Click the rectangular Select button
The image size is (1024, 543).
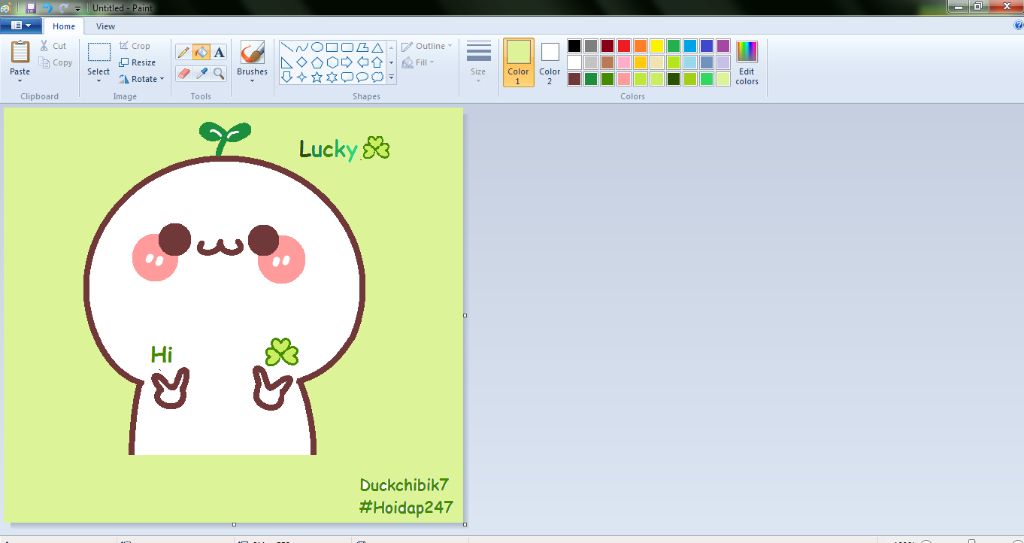point(99,53)
